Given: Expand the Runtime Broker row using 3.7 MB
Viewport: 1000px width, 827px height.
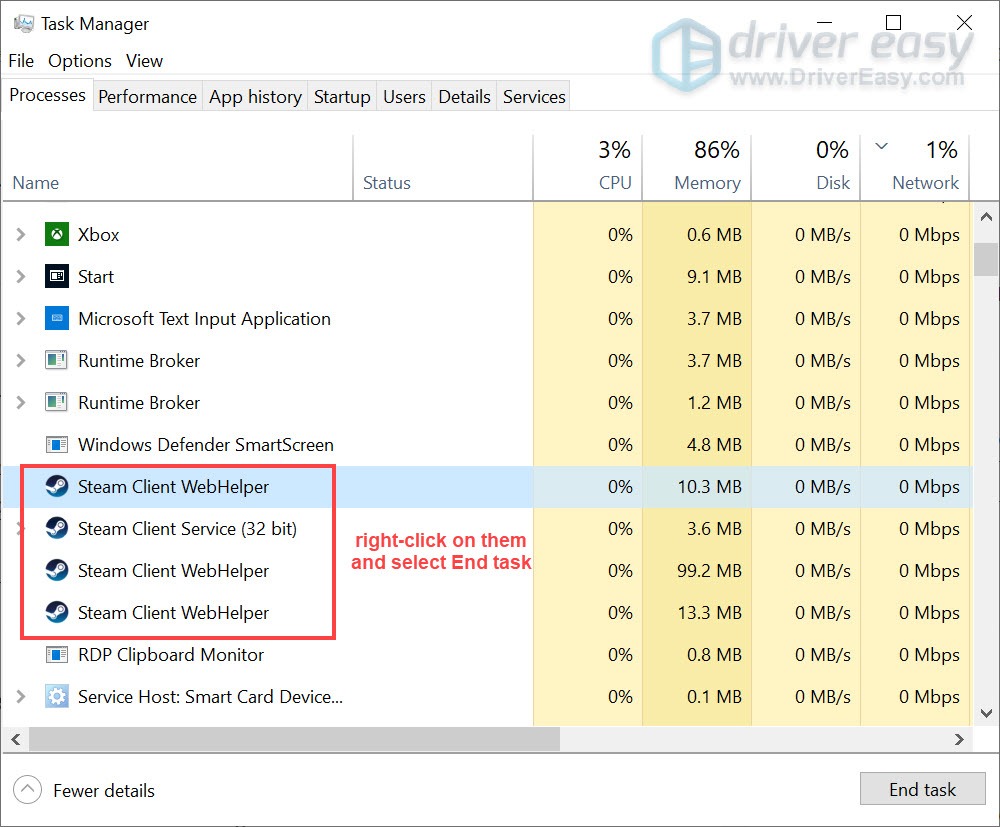Looking at the screenshot, I should point(20,361).
